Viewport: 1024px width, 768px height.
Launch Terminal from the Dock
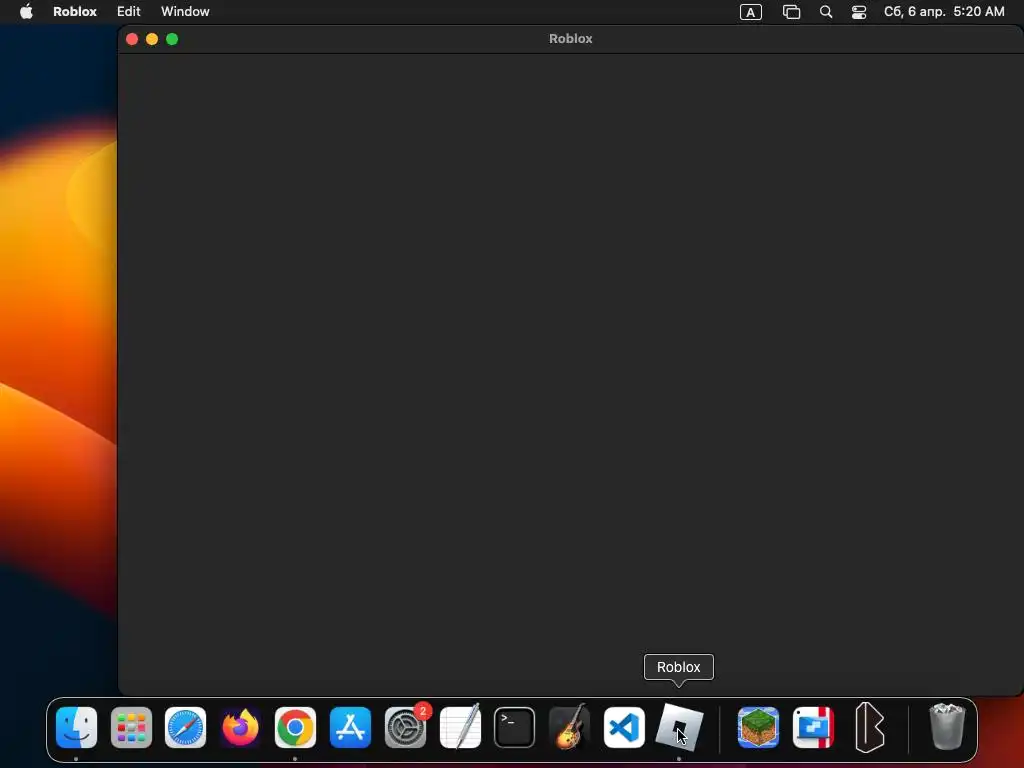515,728
